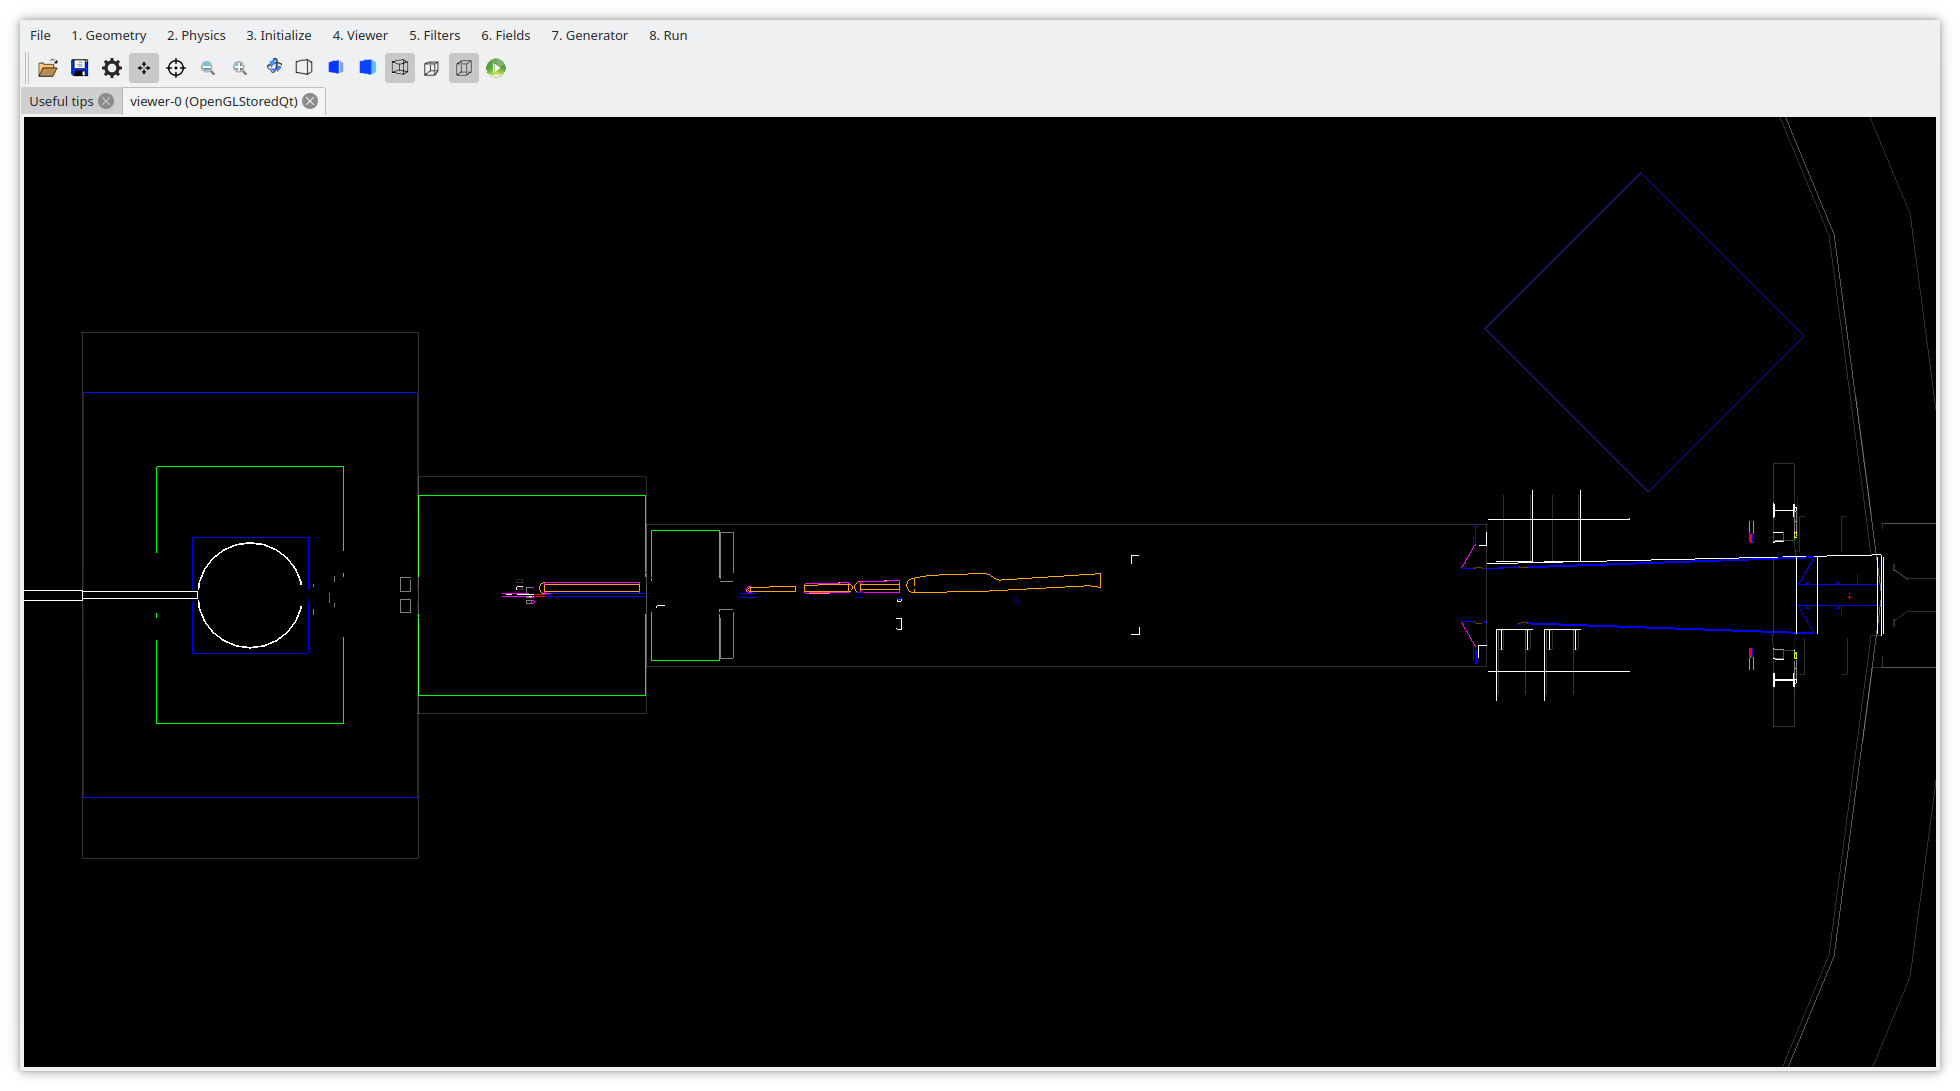Switch to the Useful tips tab
This screenshot has width=1960, height=1091.
pos(60,100)
